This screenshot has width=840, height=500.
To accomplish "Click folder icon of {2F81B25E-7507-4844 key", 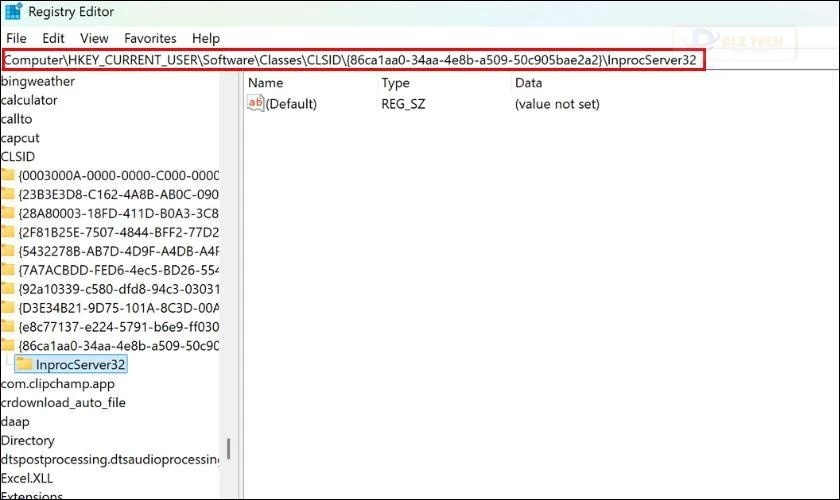I will (x=8, y=232).
